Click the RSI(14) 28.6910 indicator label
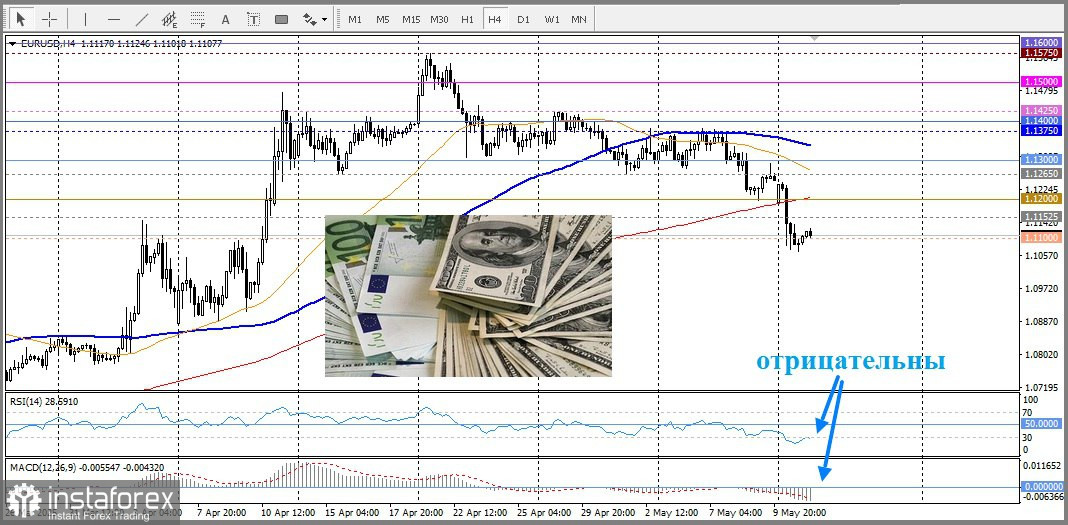Image resolution: width=1068 pixels, height=525 pixels. coord(44,402)
